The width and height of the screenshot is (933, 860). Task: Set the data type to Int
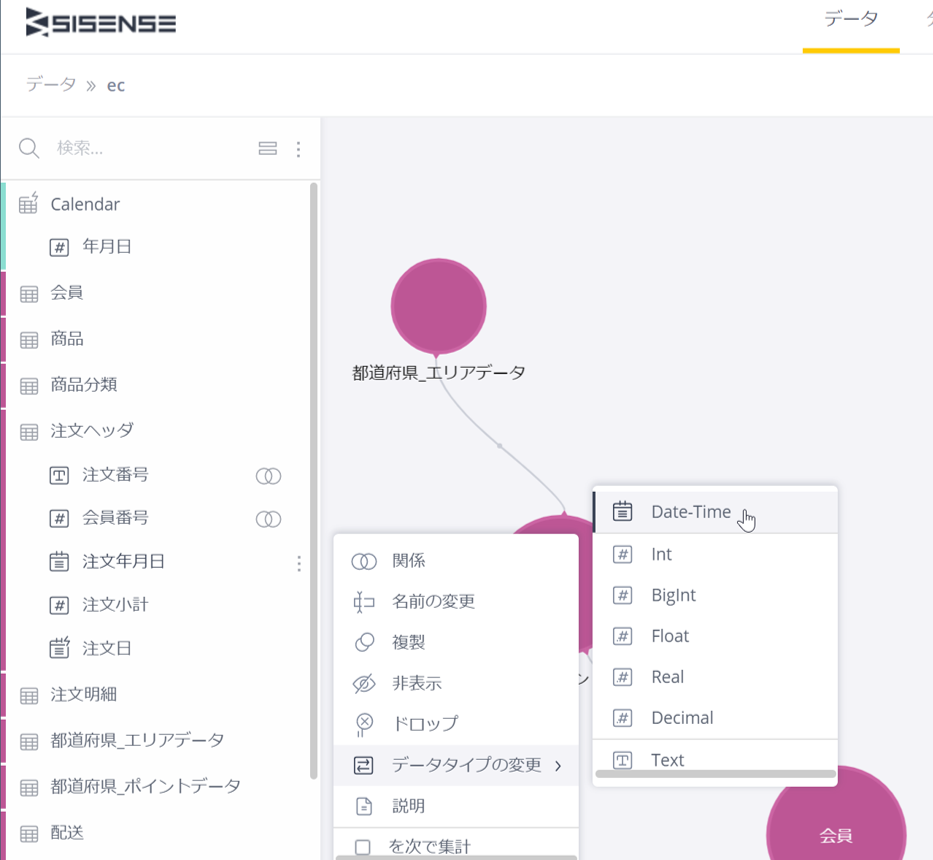coord(716,554)
